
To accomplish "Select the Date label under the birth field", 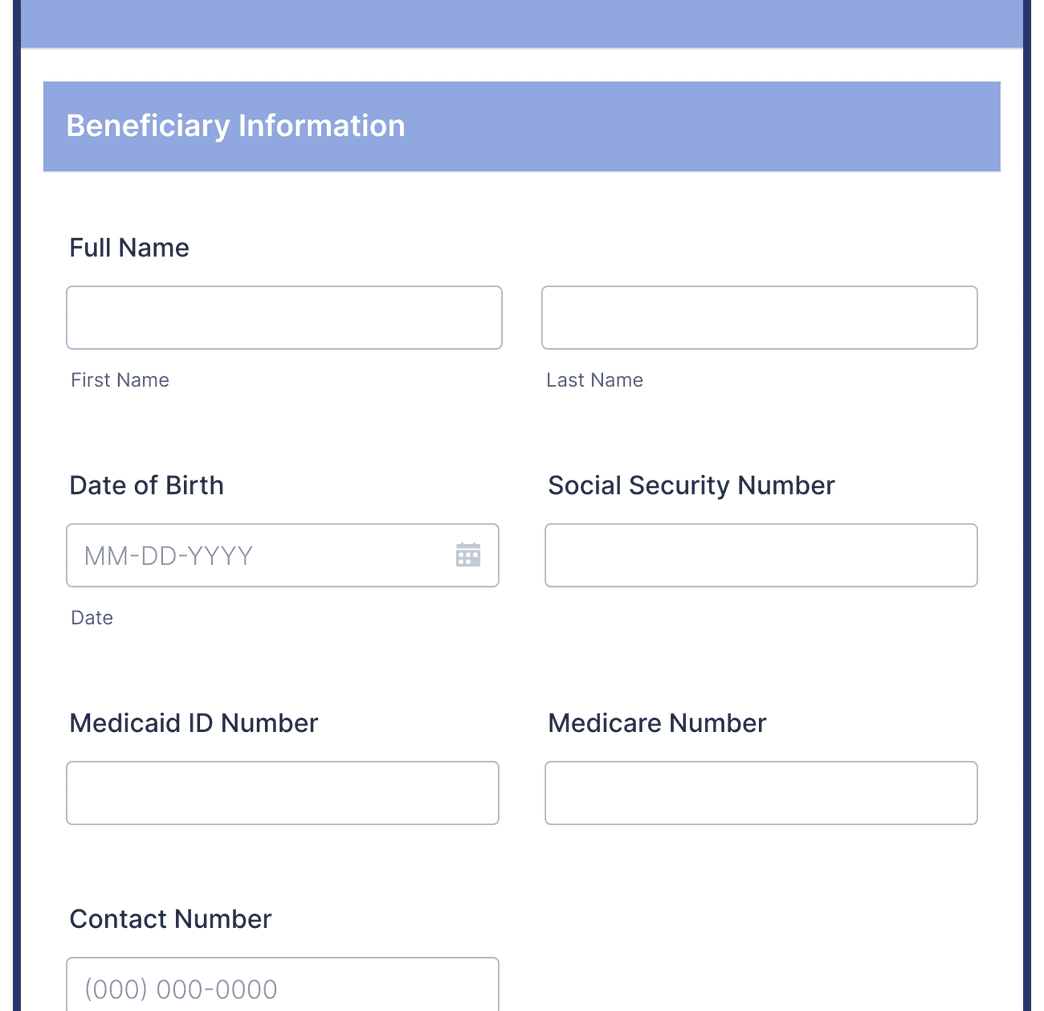I will point(92,617).
